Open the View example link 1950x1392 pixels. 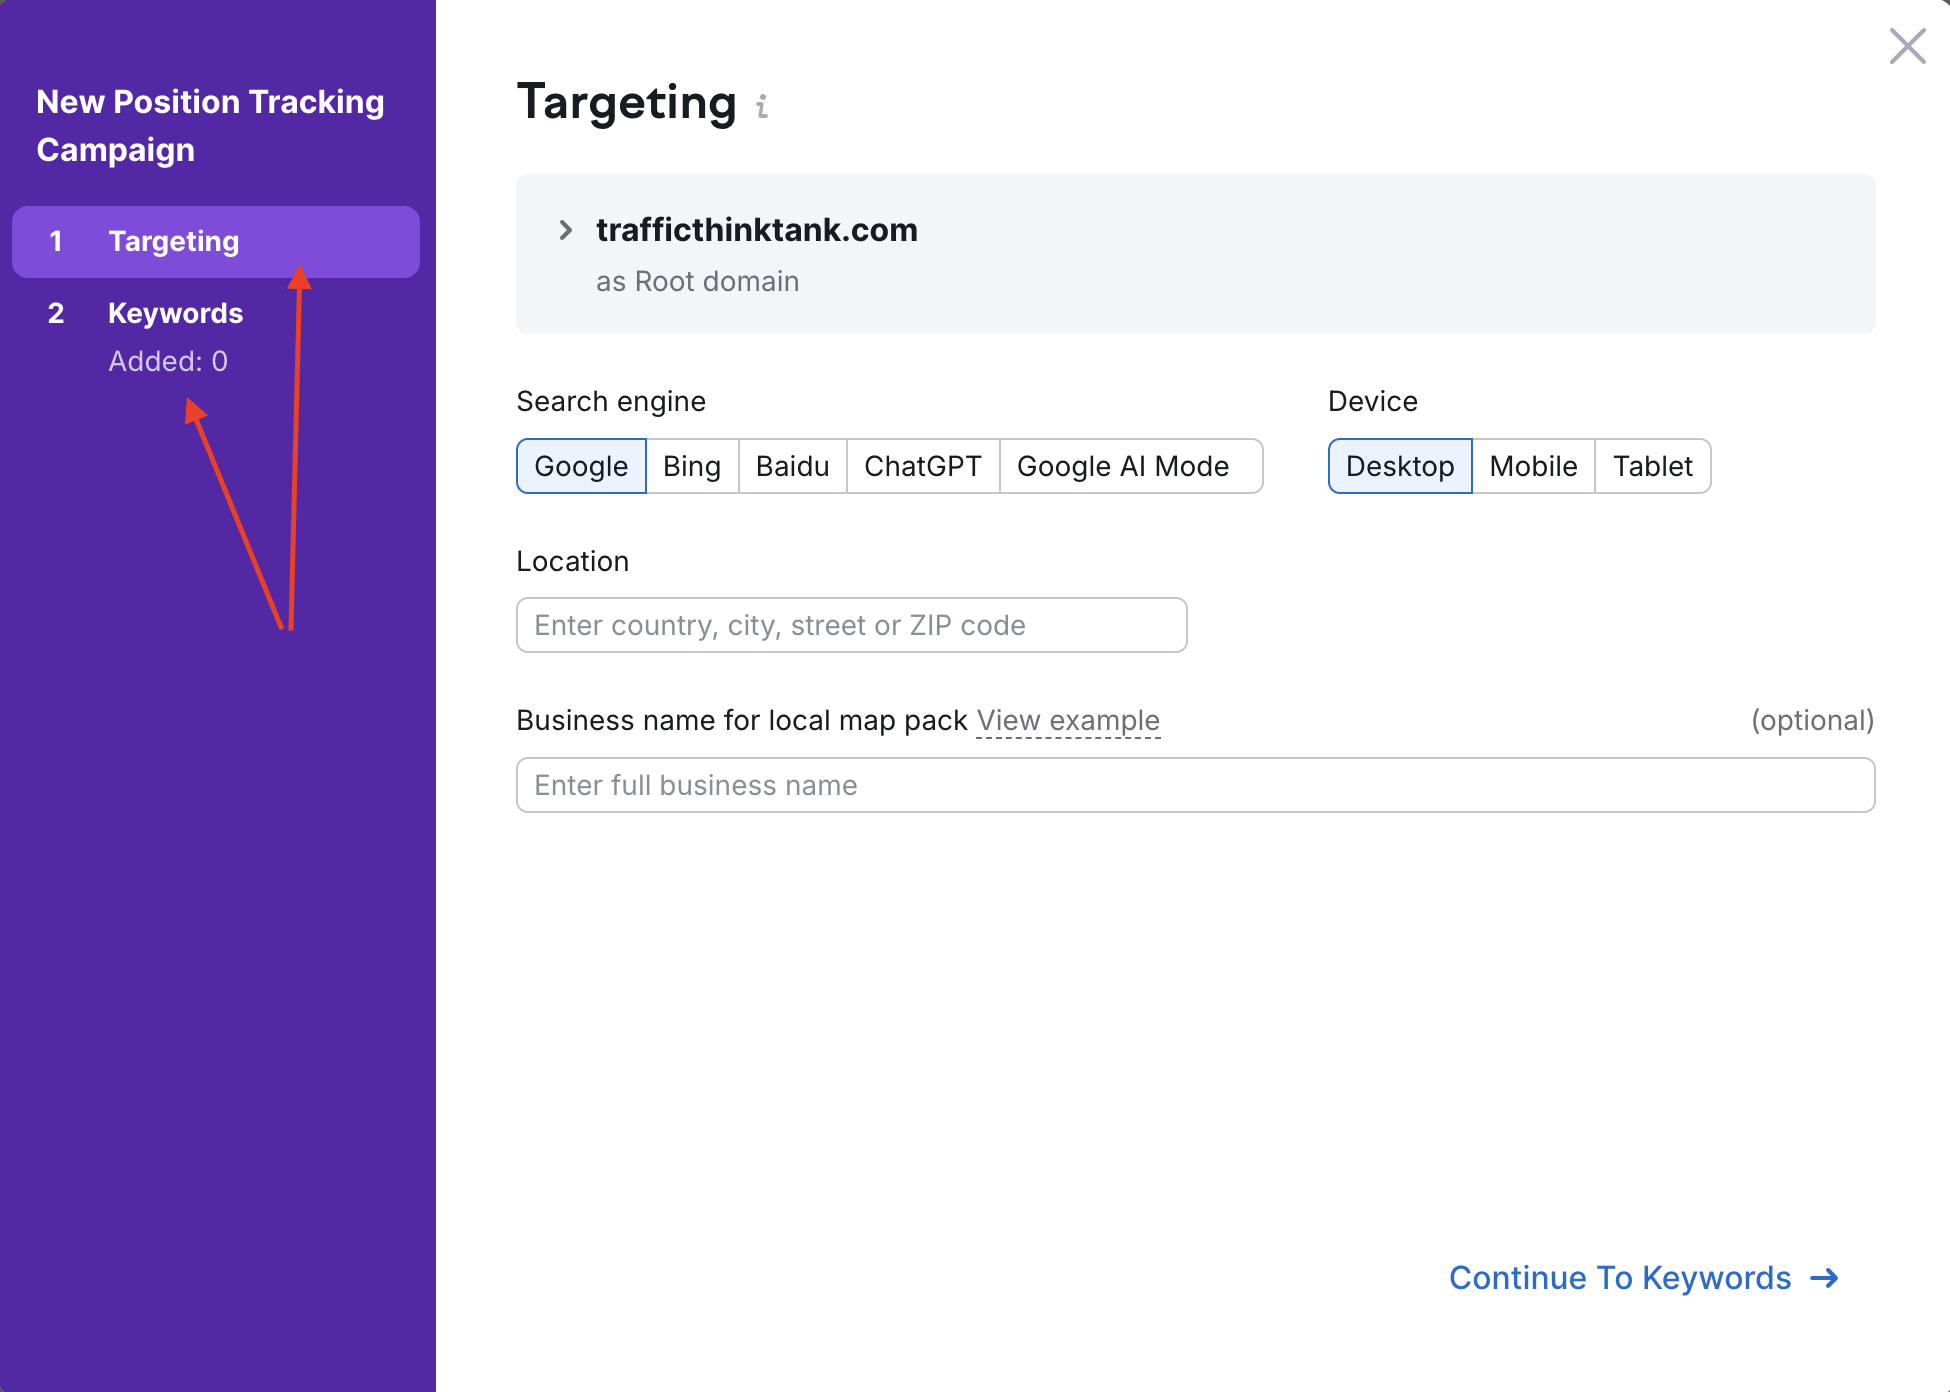tap(1067, 720)
